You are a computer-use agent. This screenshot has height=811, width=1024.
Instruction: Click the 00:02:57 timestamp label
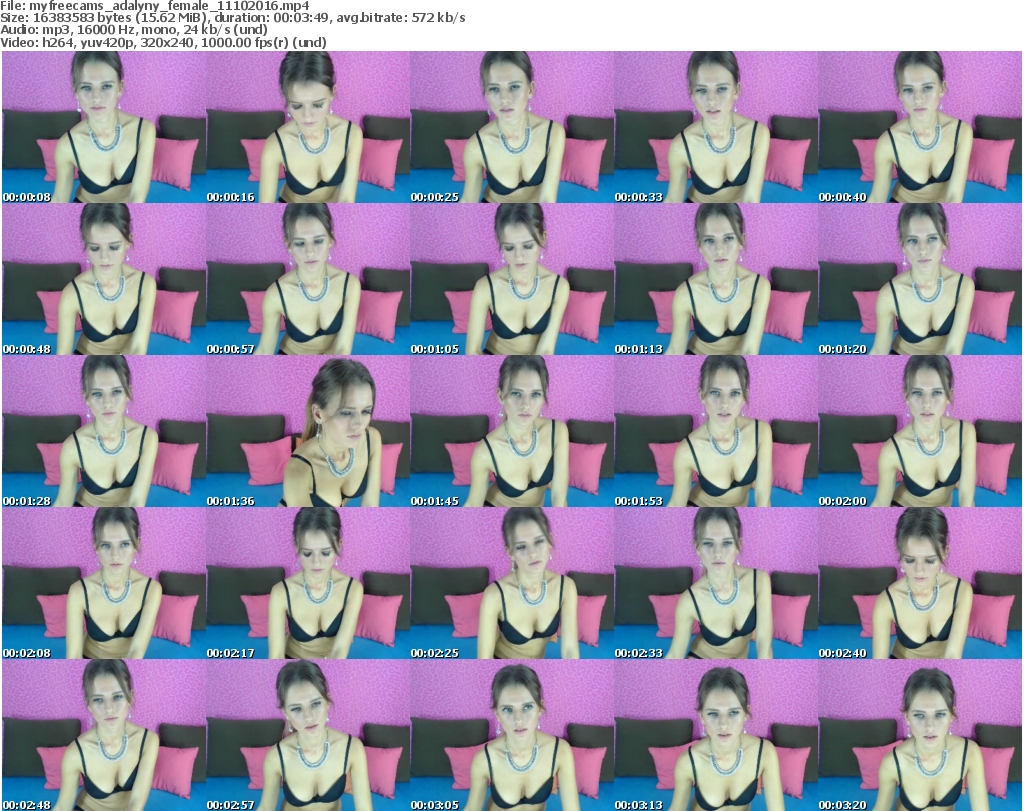click(x=231, y=804)
